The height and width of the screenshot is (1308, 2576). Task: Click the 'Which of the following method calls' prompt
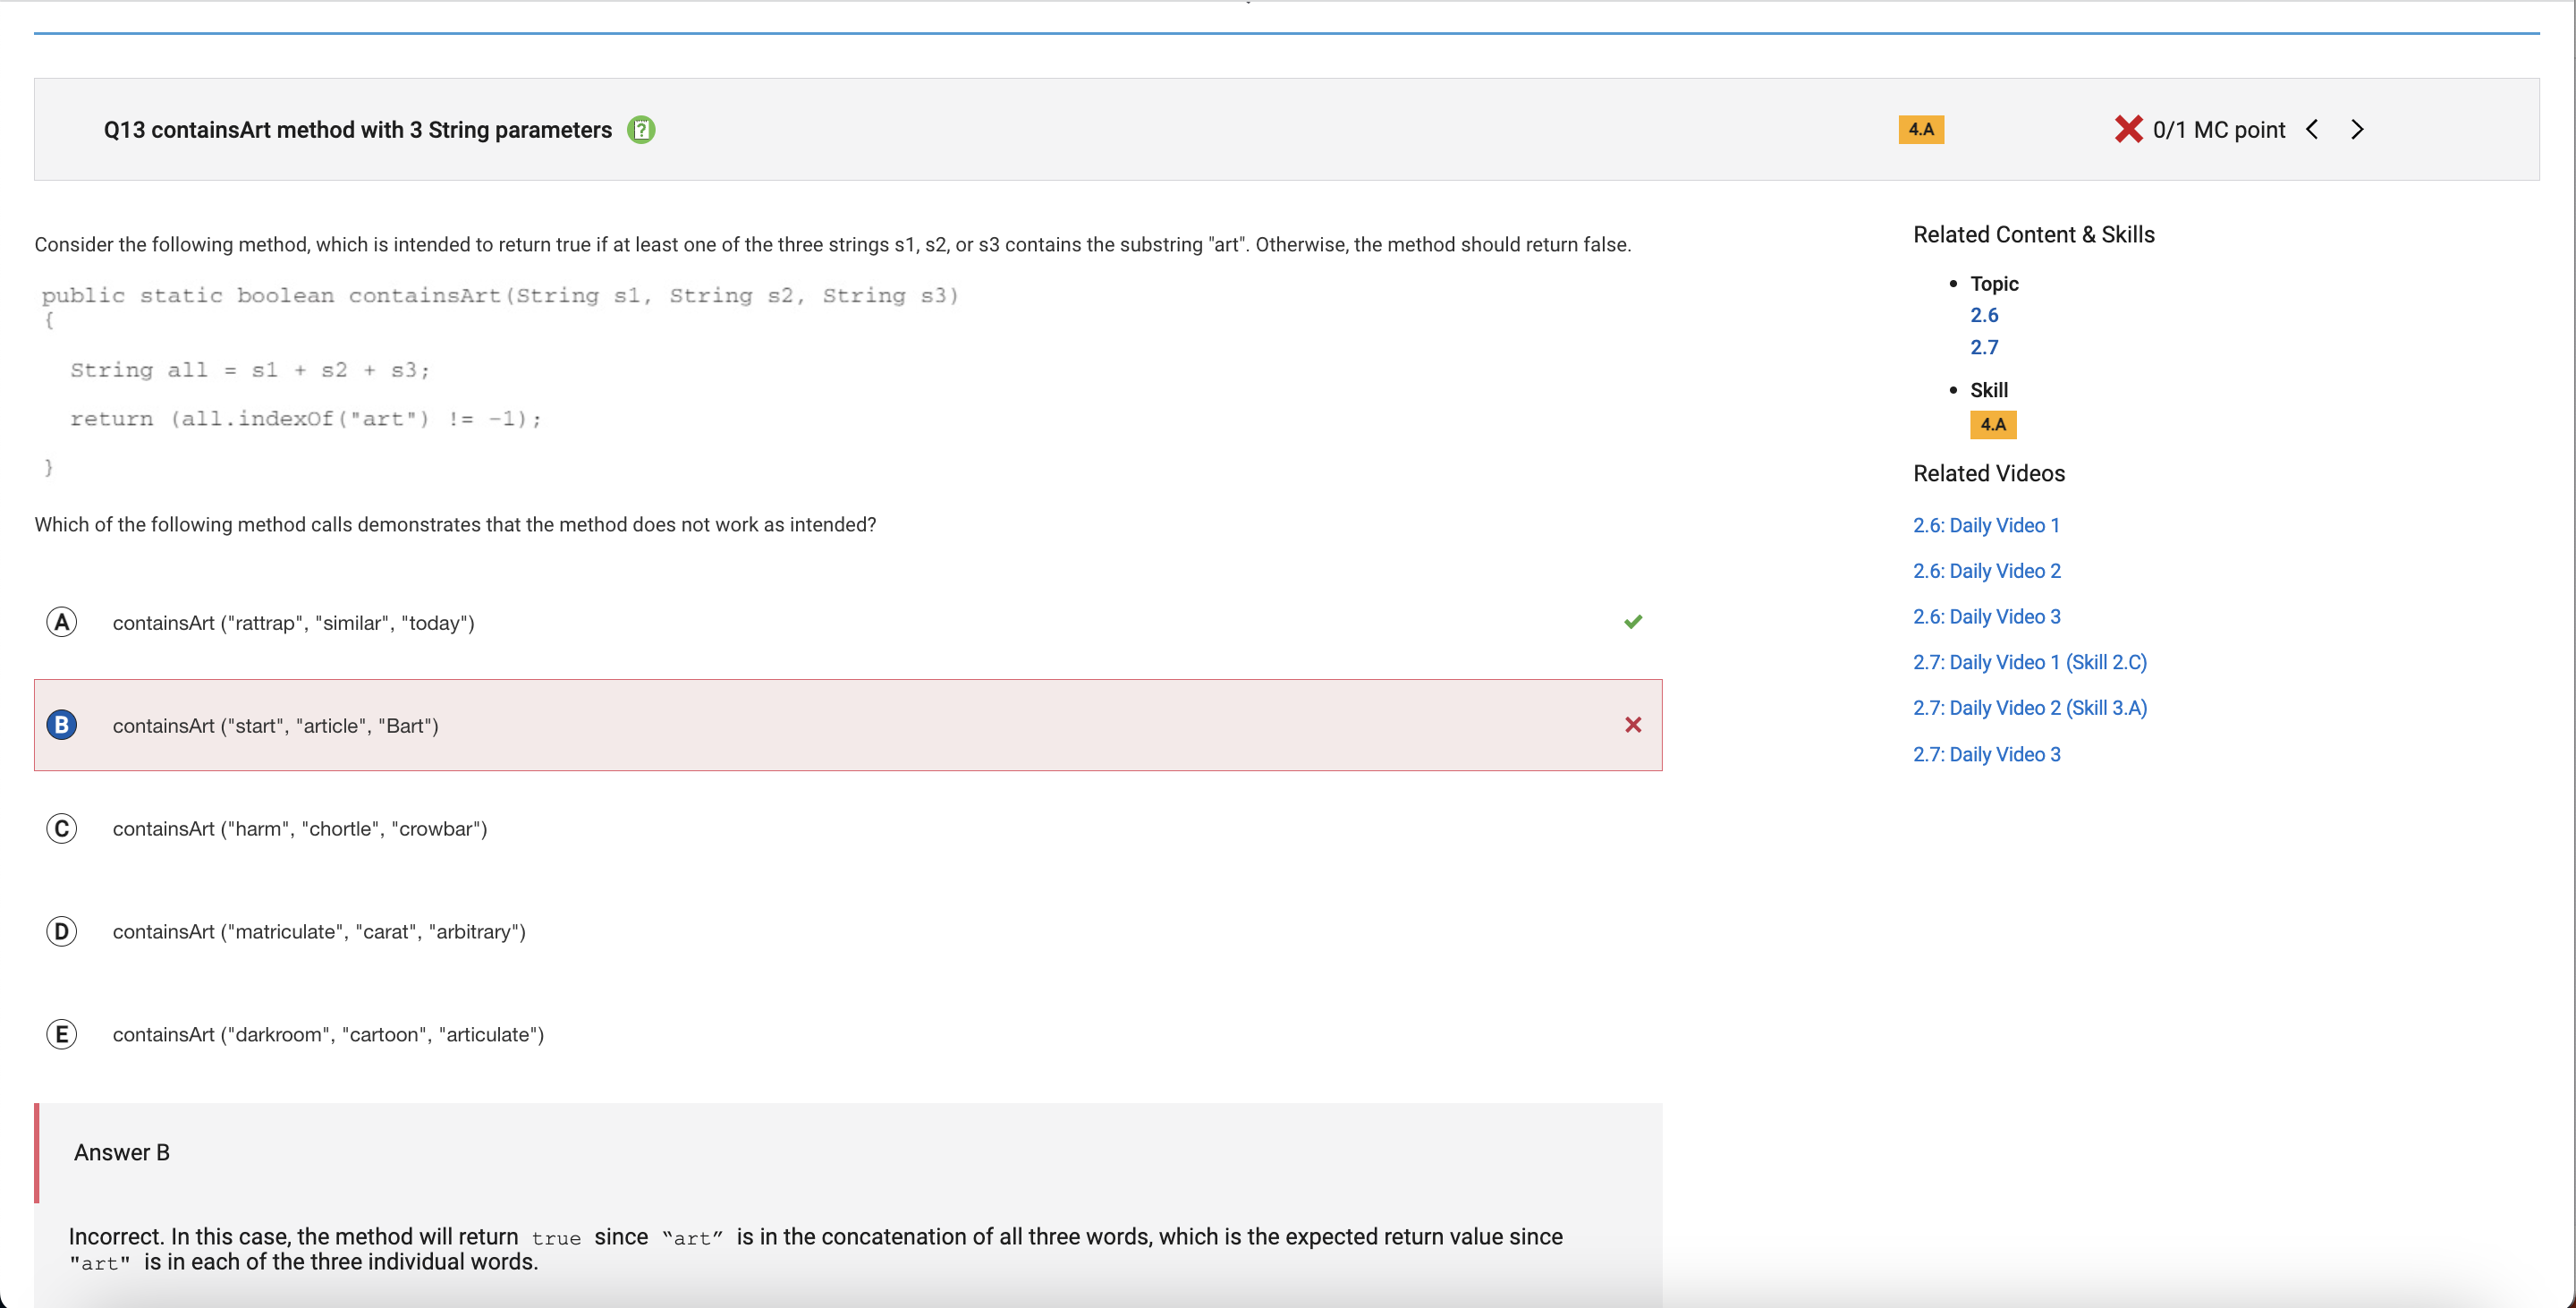coord(455,525)
